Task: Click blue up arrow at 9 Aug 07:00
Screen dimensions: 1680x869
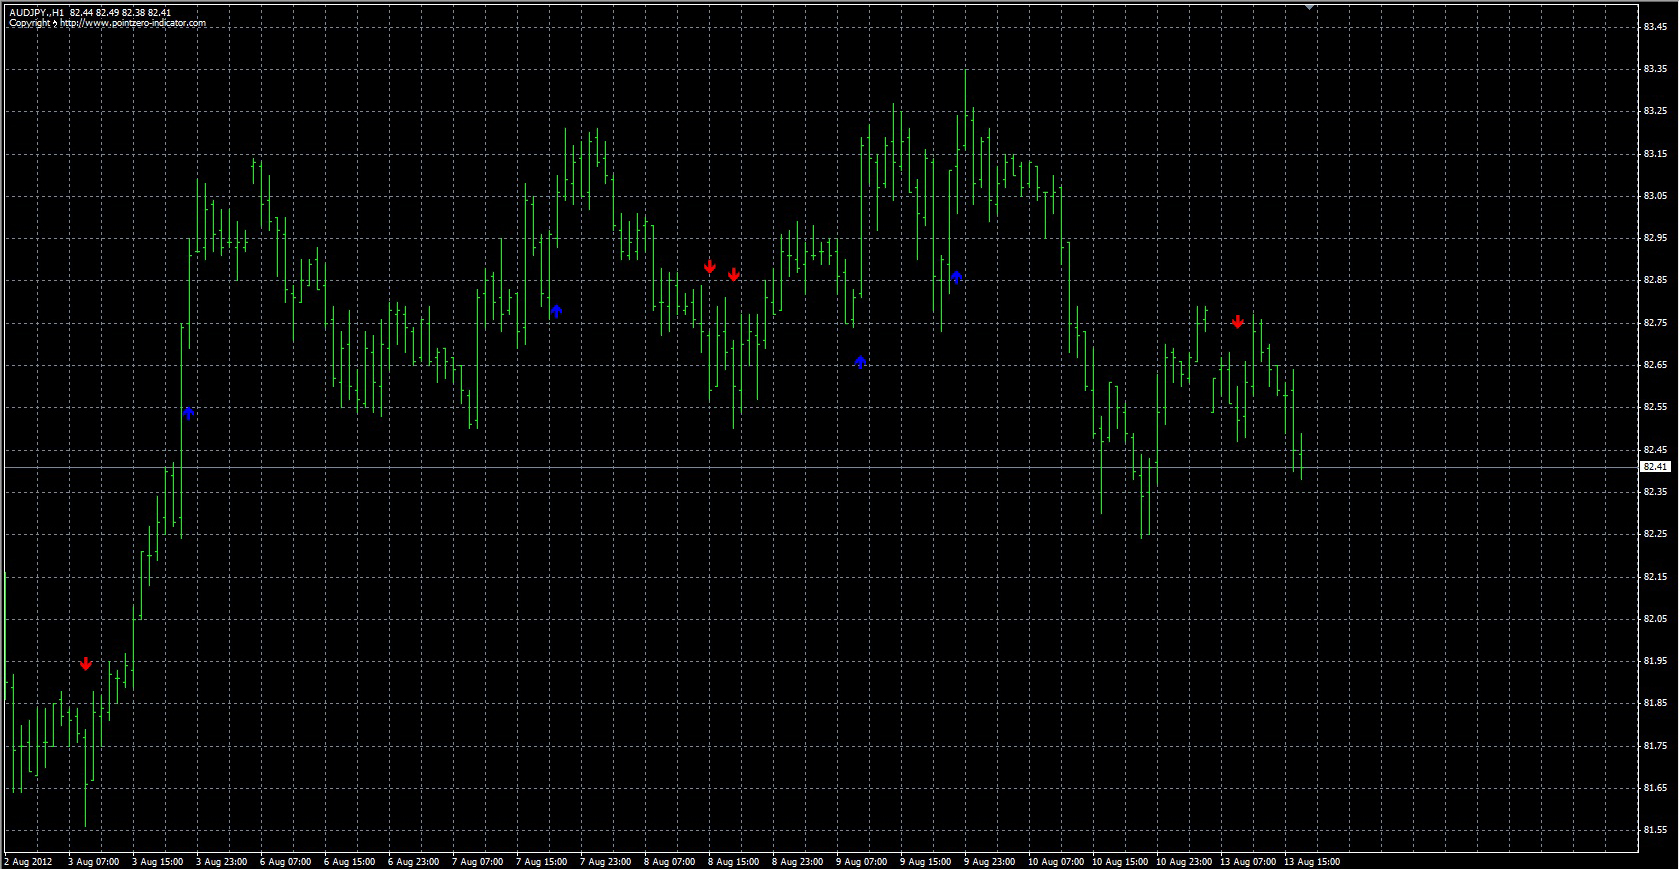Action: point(860,362)
